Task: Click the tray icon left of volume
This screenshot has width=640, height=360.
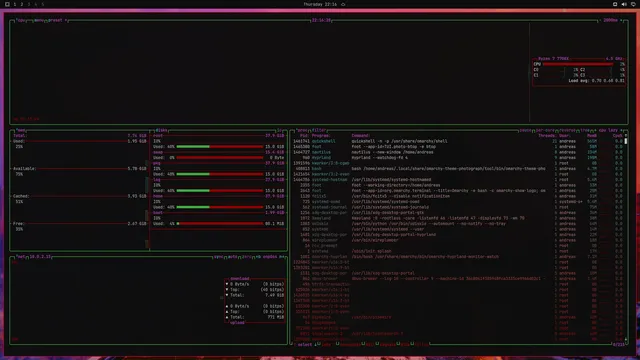Action: [x=615, y=4]
